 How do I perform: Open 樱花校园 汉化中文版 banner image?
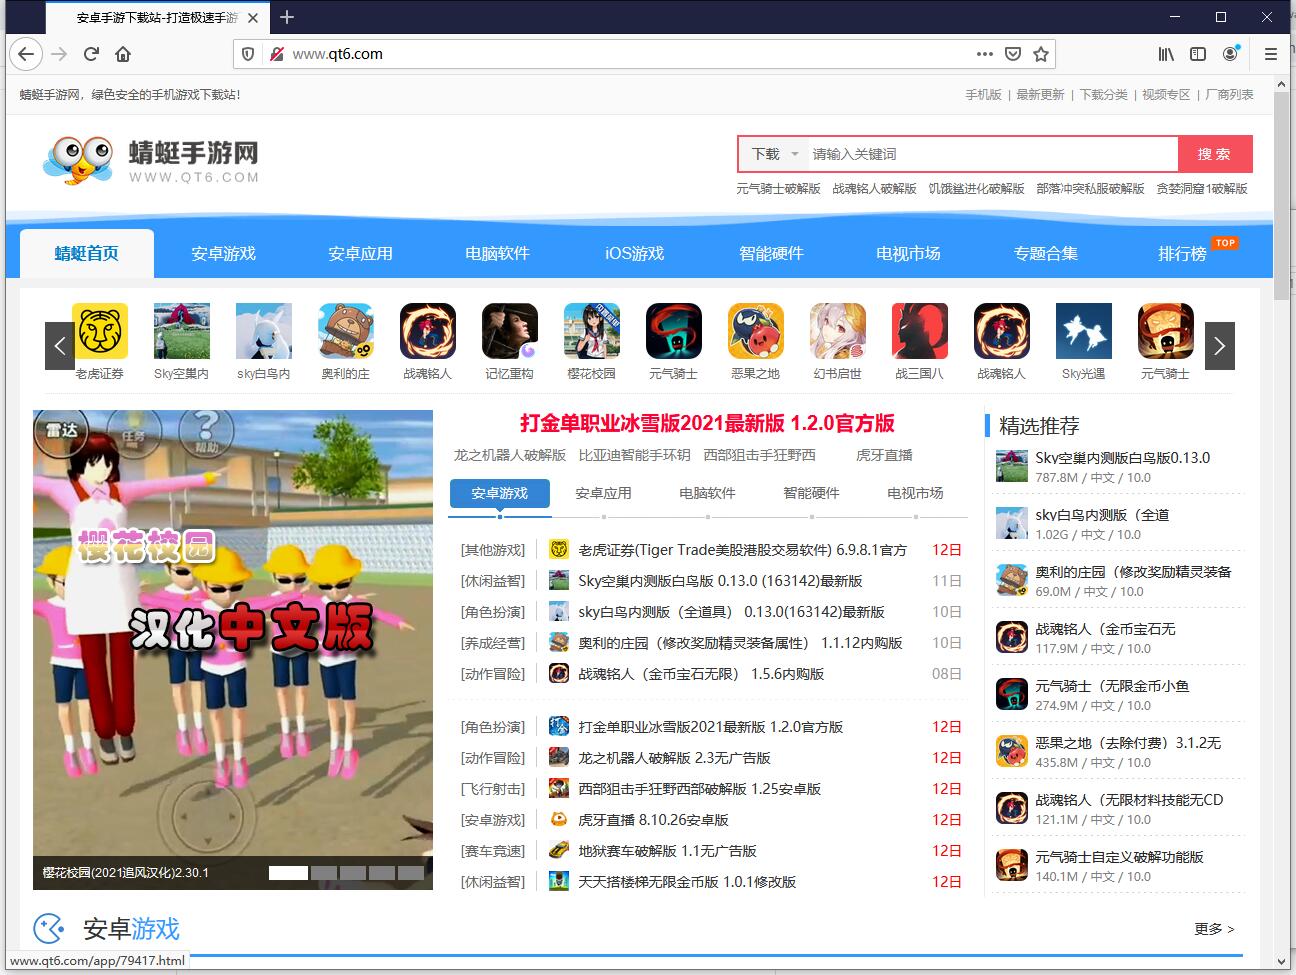click(233, 649)
